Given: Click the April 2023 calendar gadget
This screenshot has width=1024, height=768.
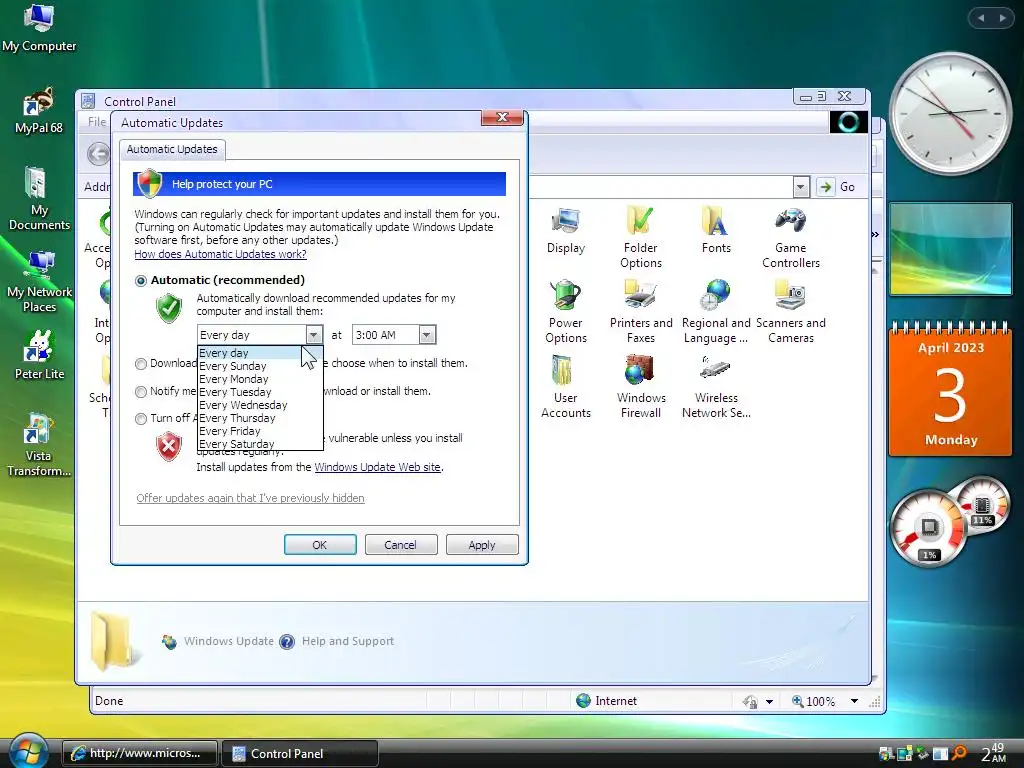Looking at the screenshot, I should click(950, 388).
